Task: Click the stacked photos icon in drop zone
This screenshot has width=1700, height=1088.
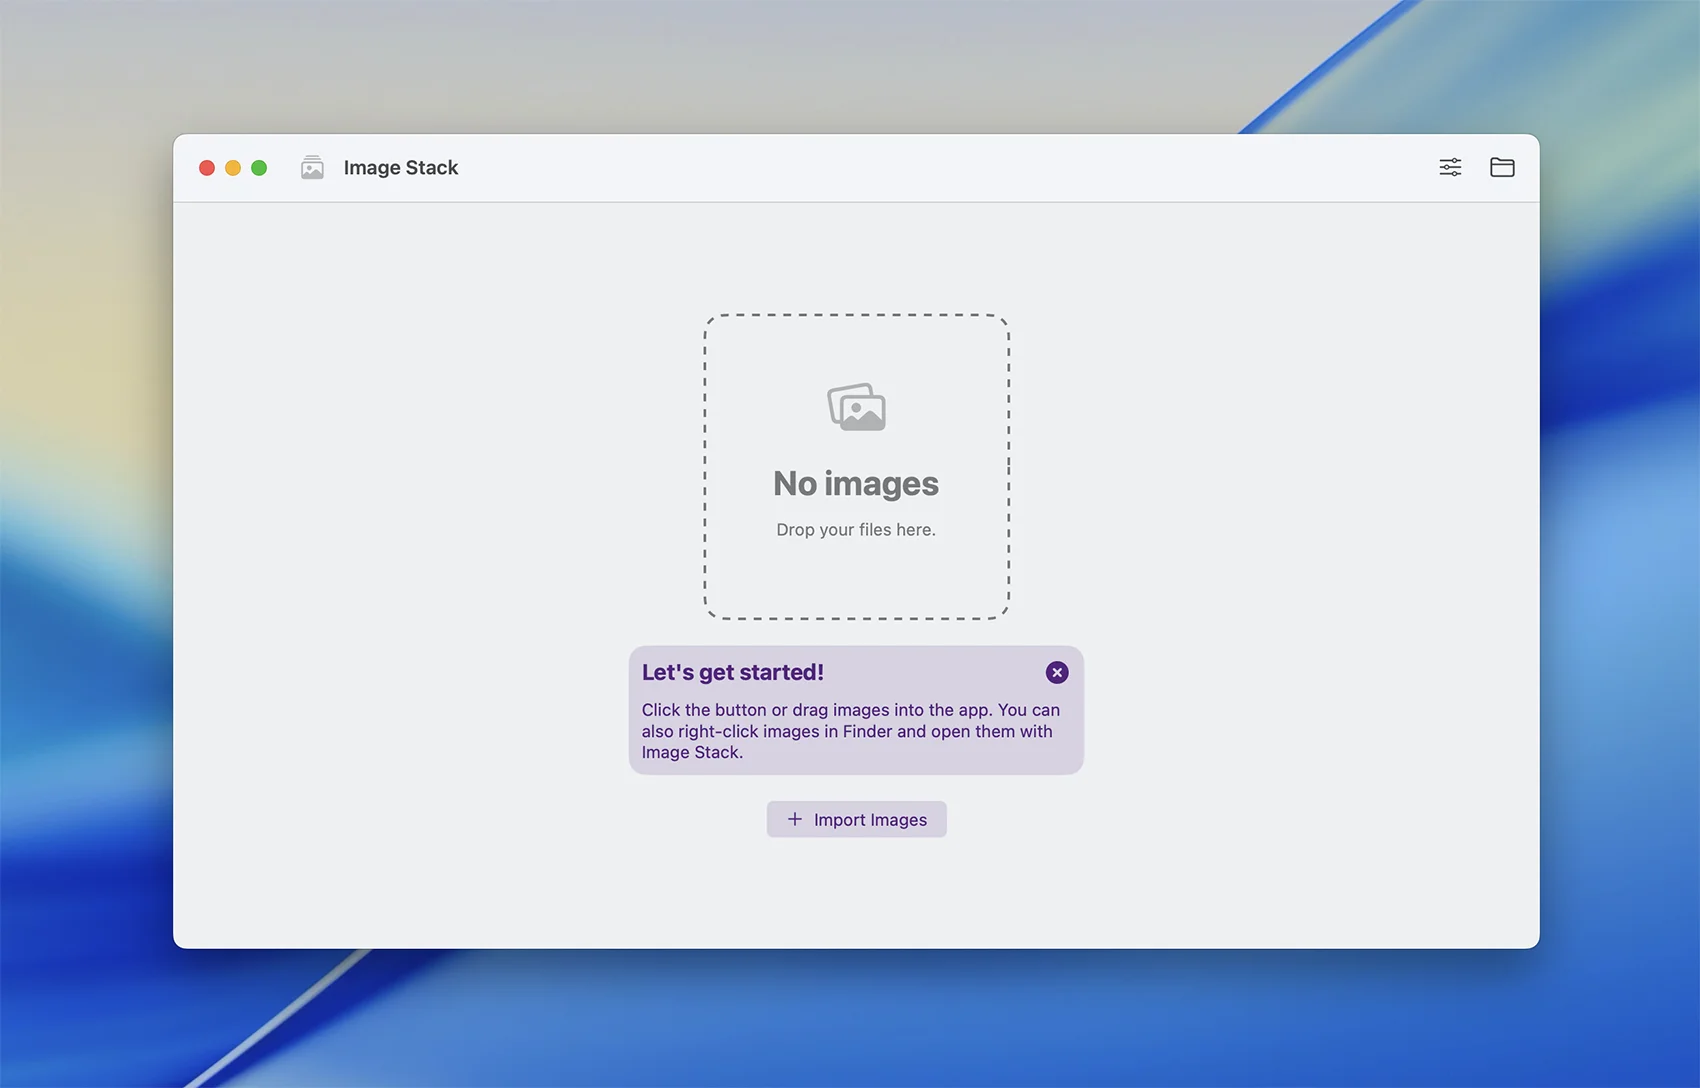Action: click(856, 407)
